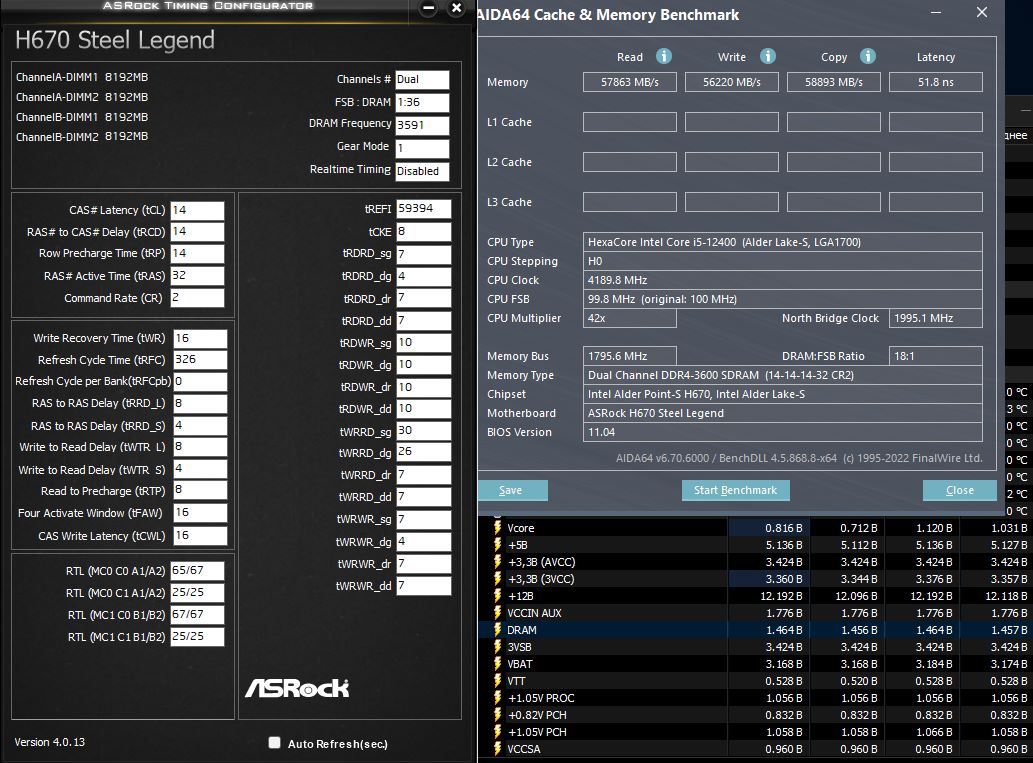Close the ASRock Timing Configurator window
The height and width of the screenshot is (763, 1033).
click(457, 8)
